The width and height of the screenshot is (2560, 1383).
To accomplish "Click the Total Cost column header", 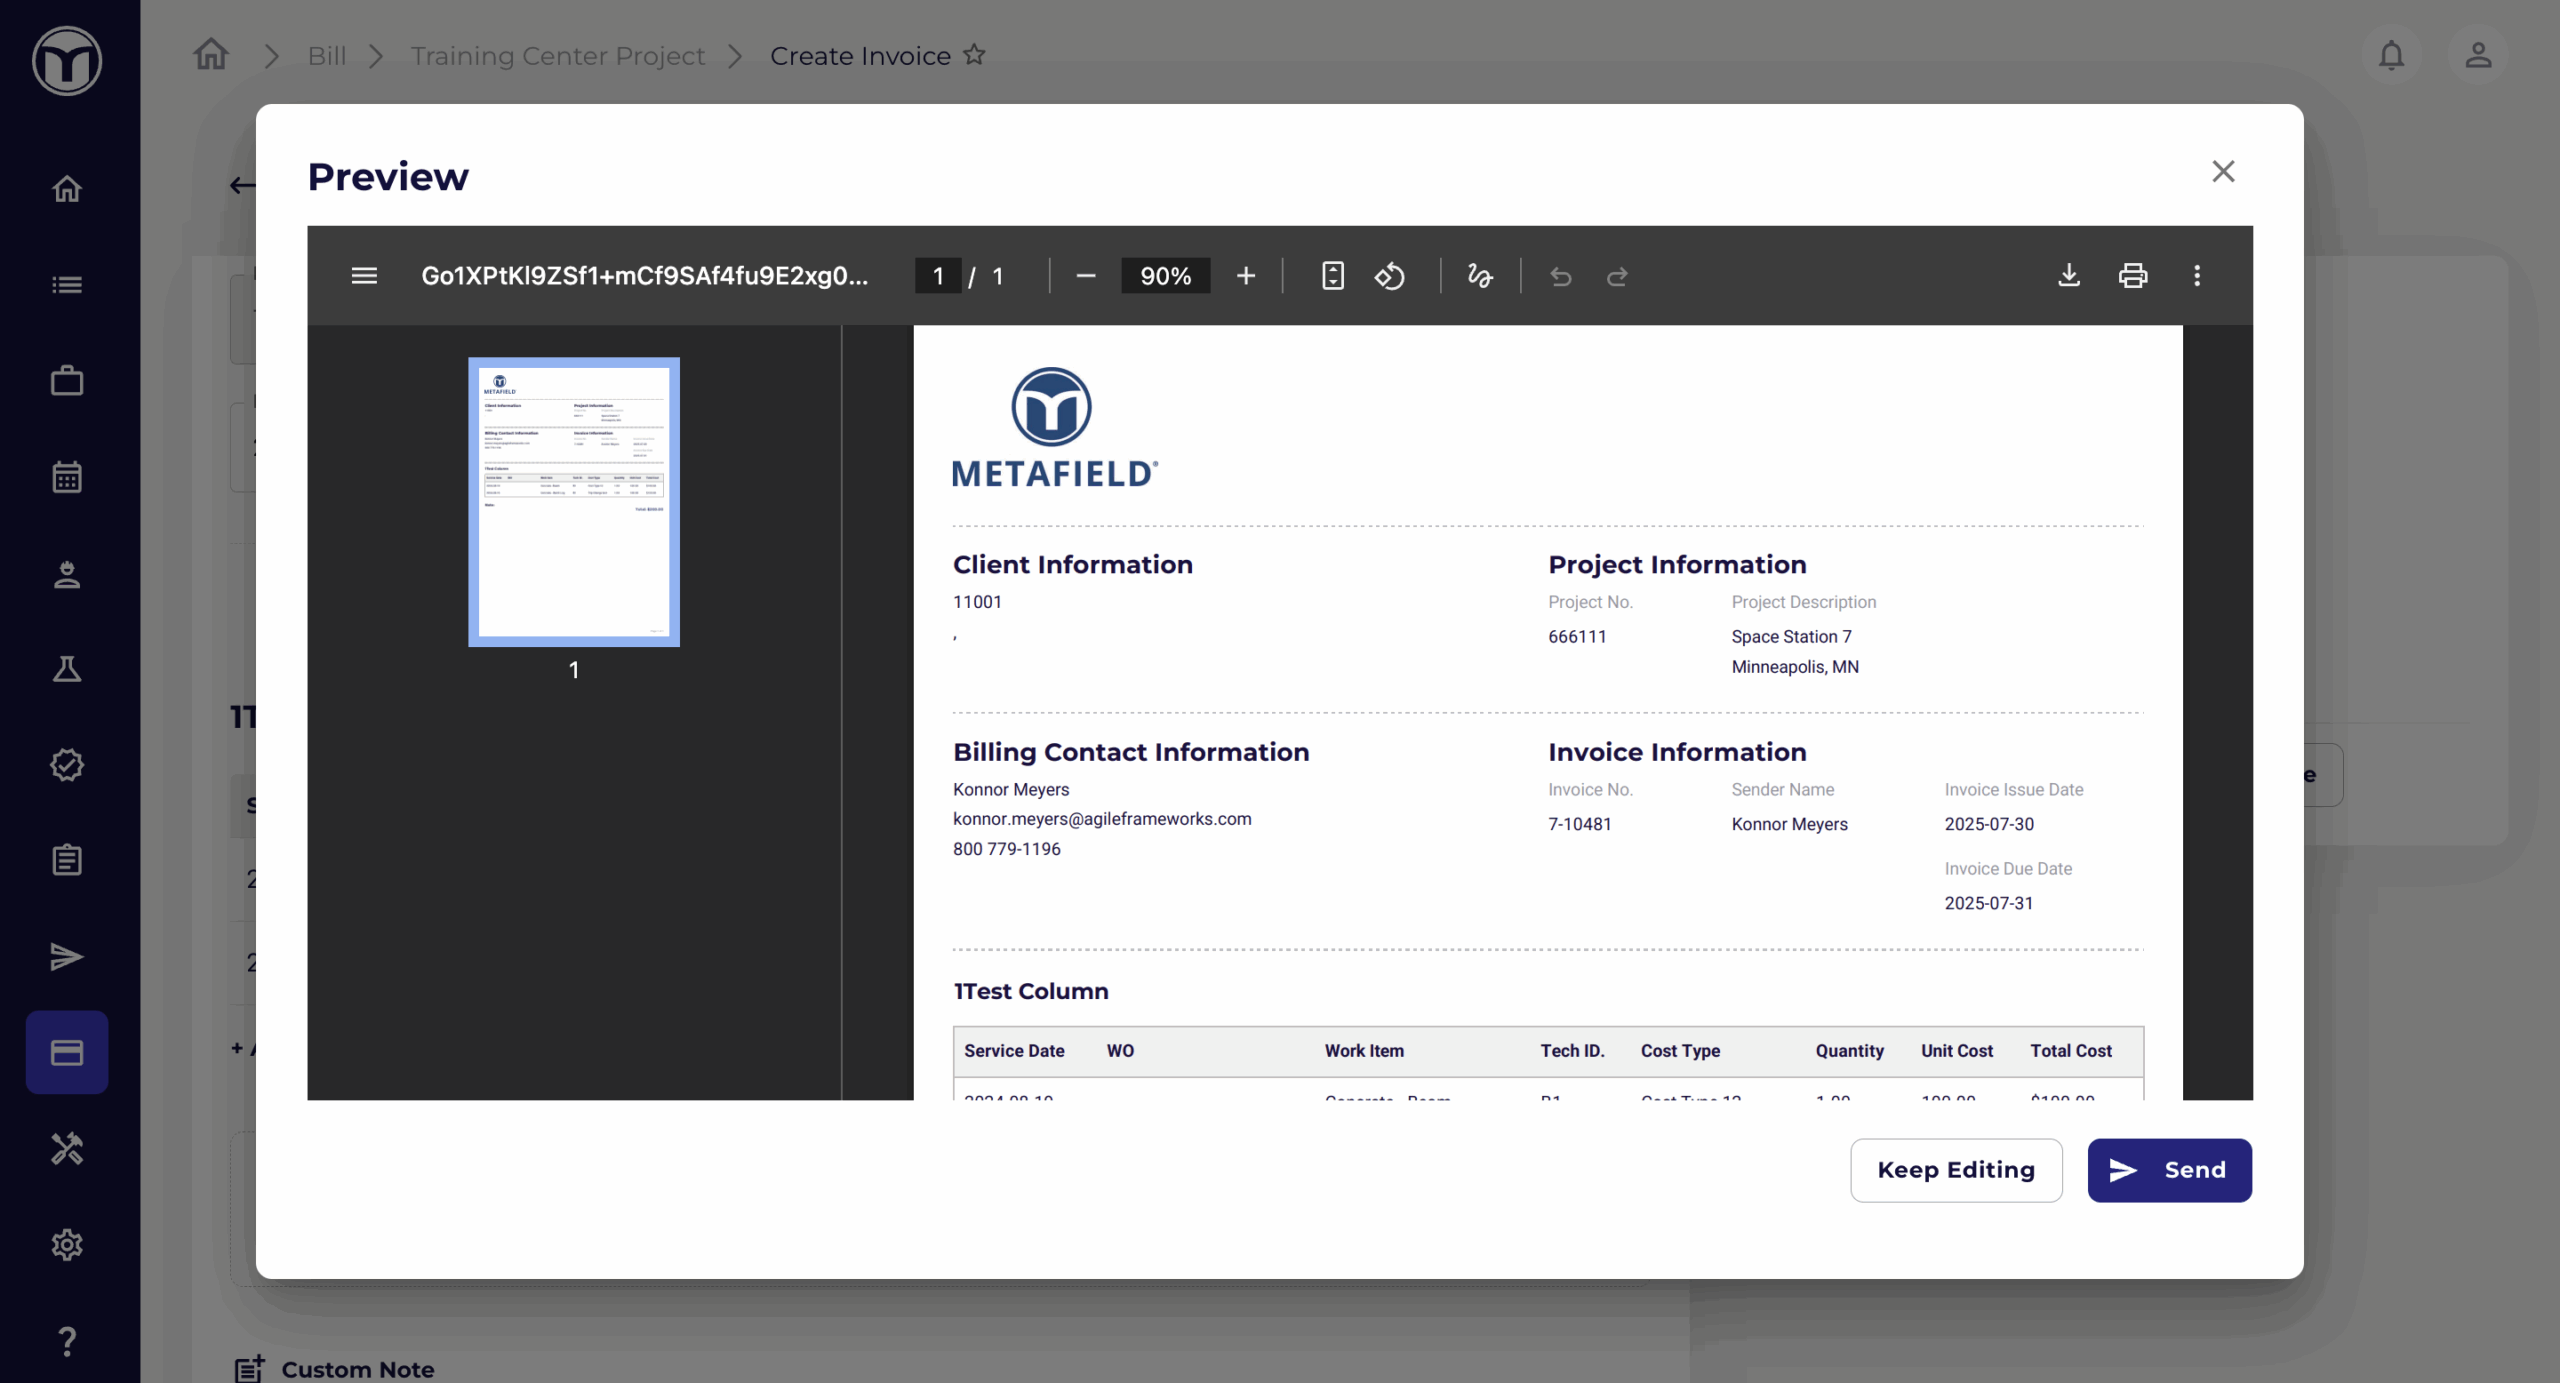I will [x=2071, y=1050].
